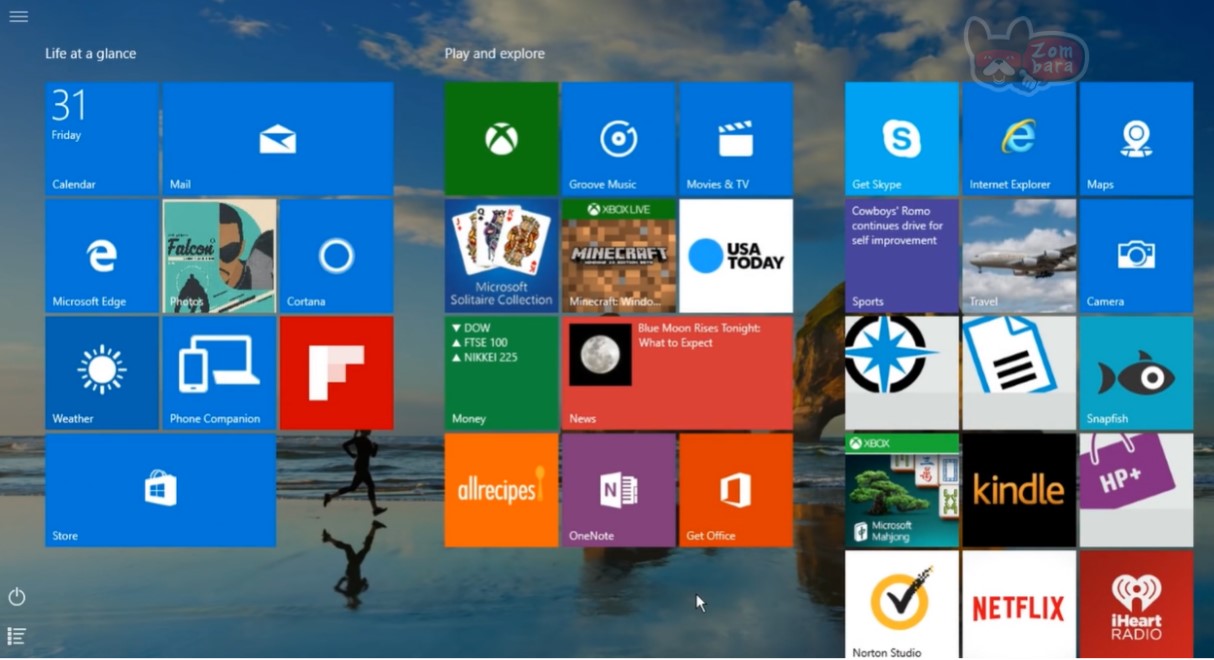Click the Get Skype tile
Screen dimensions: 1214x660
point(902,138)
